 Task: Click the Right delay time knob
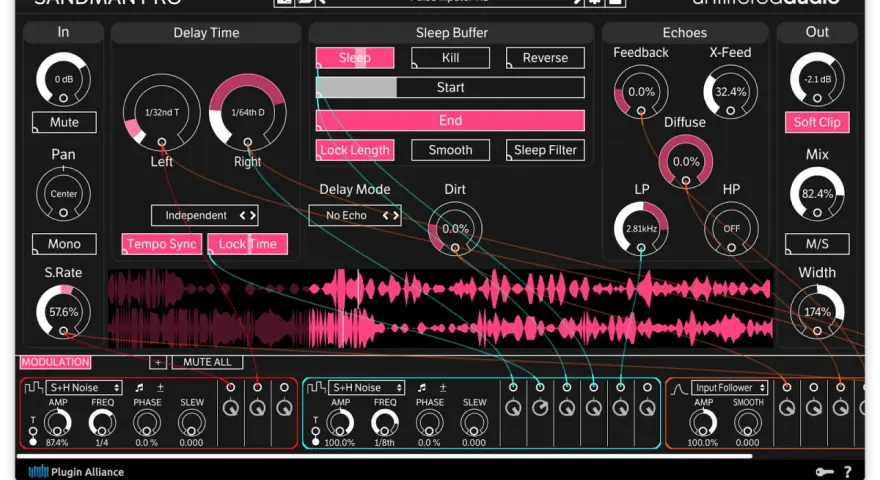[248, 112]
